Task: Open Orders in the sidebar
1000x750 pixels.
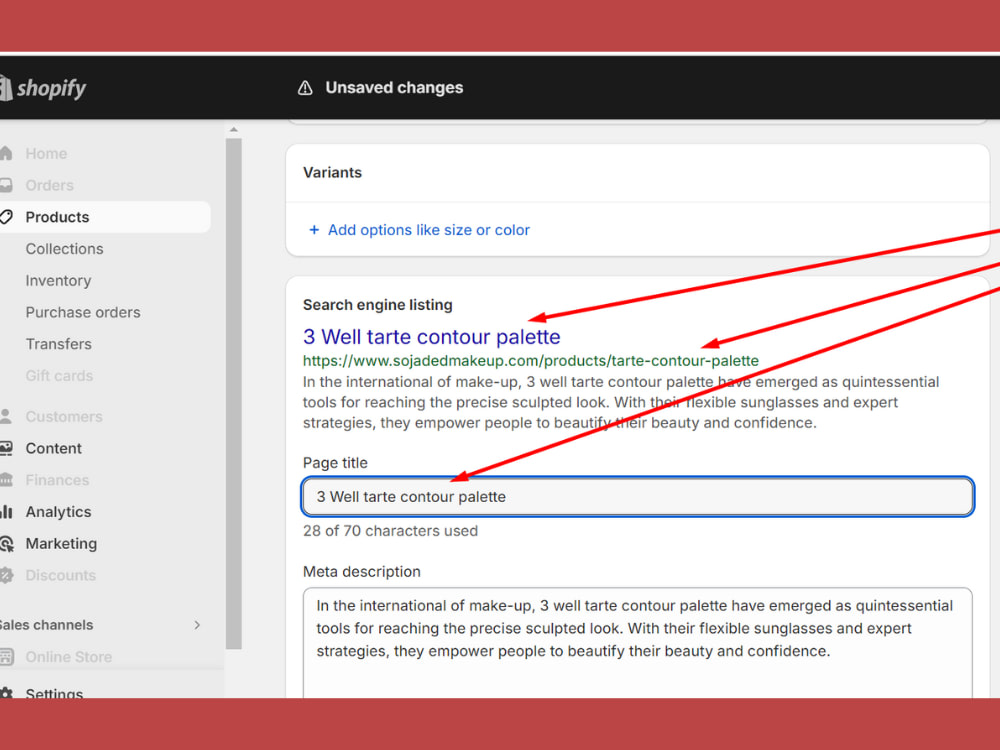Action: pyautogui.click(x=49, y=186)
